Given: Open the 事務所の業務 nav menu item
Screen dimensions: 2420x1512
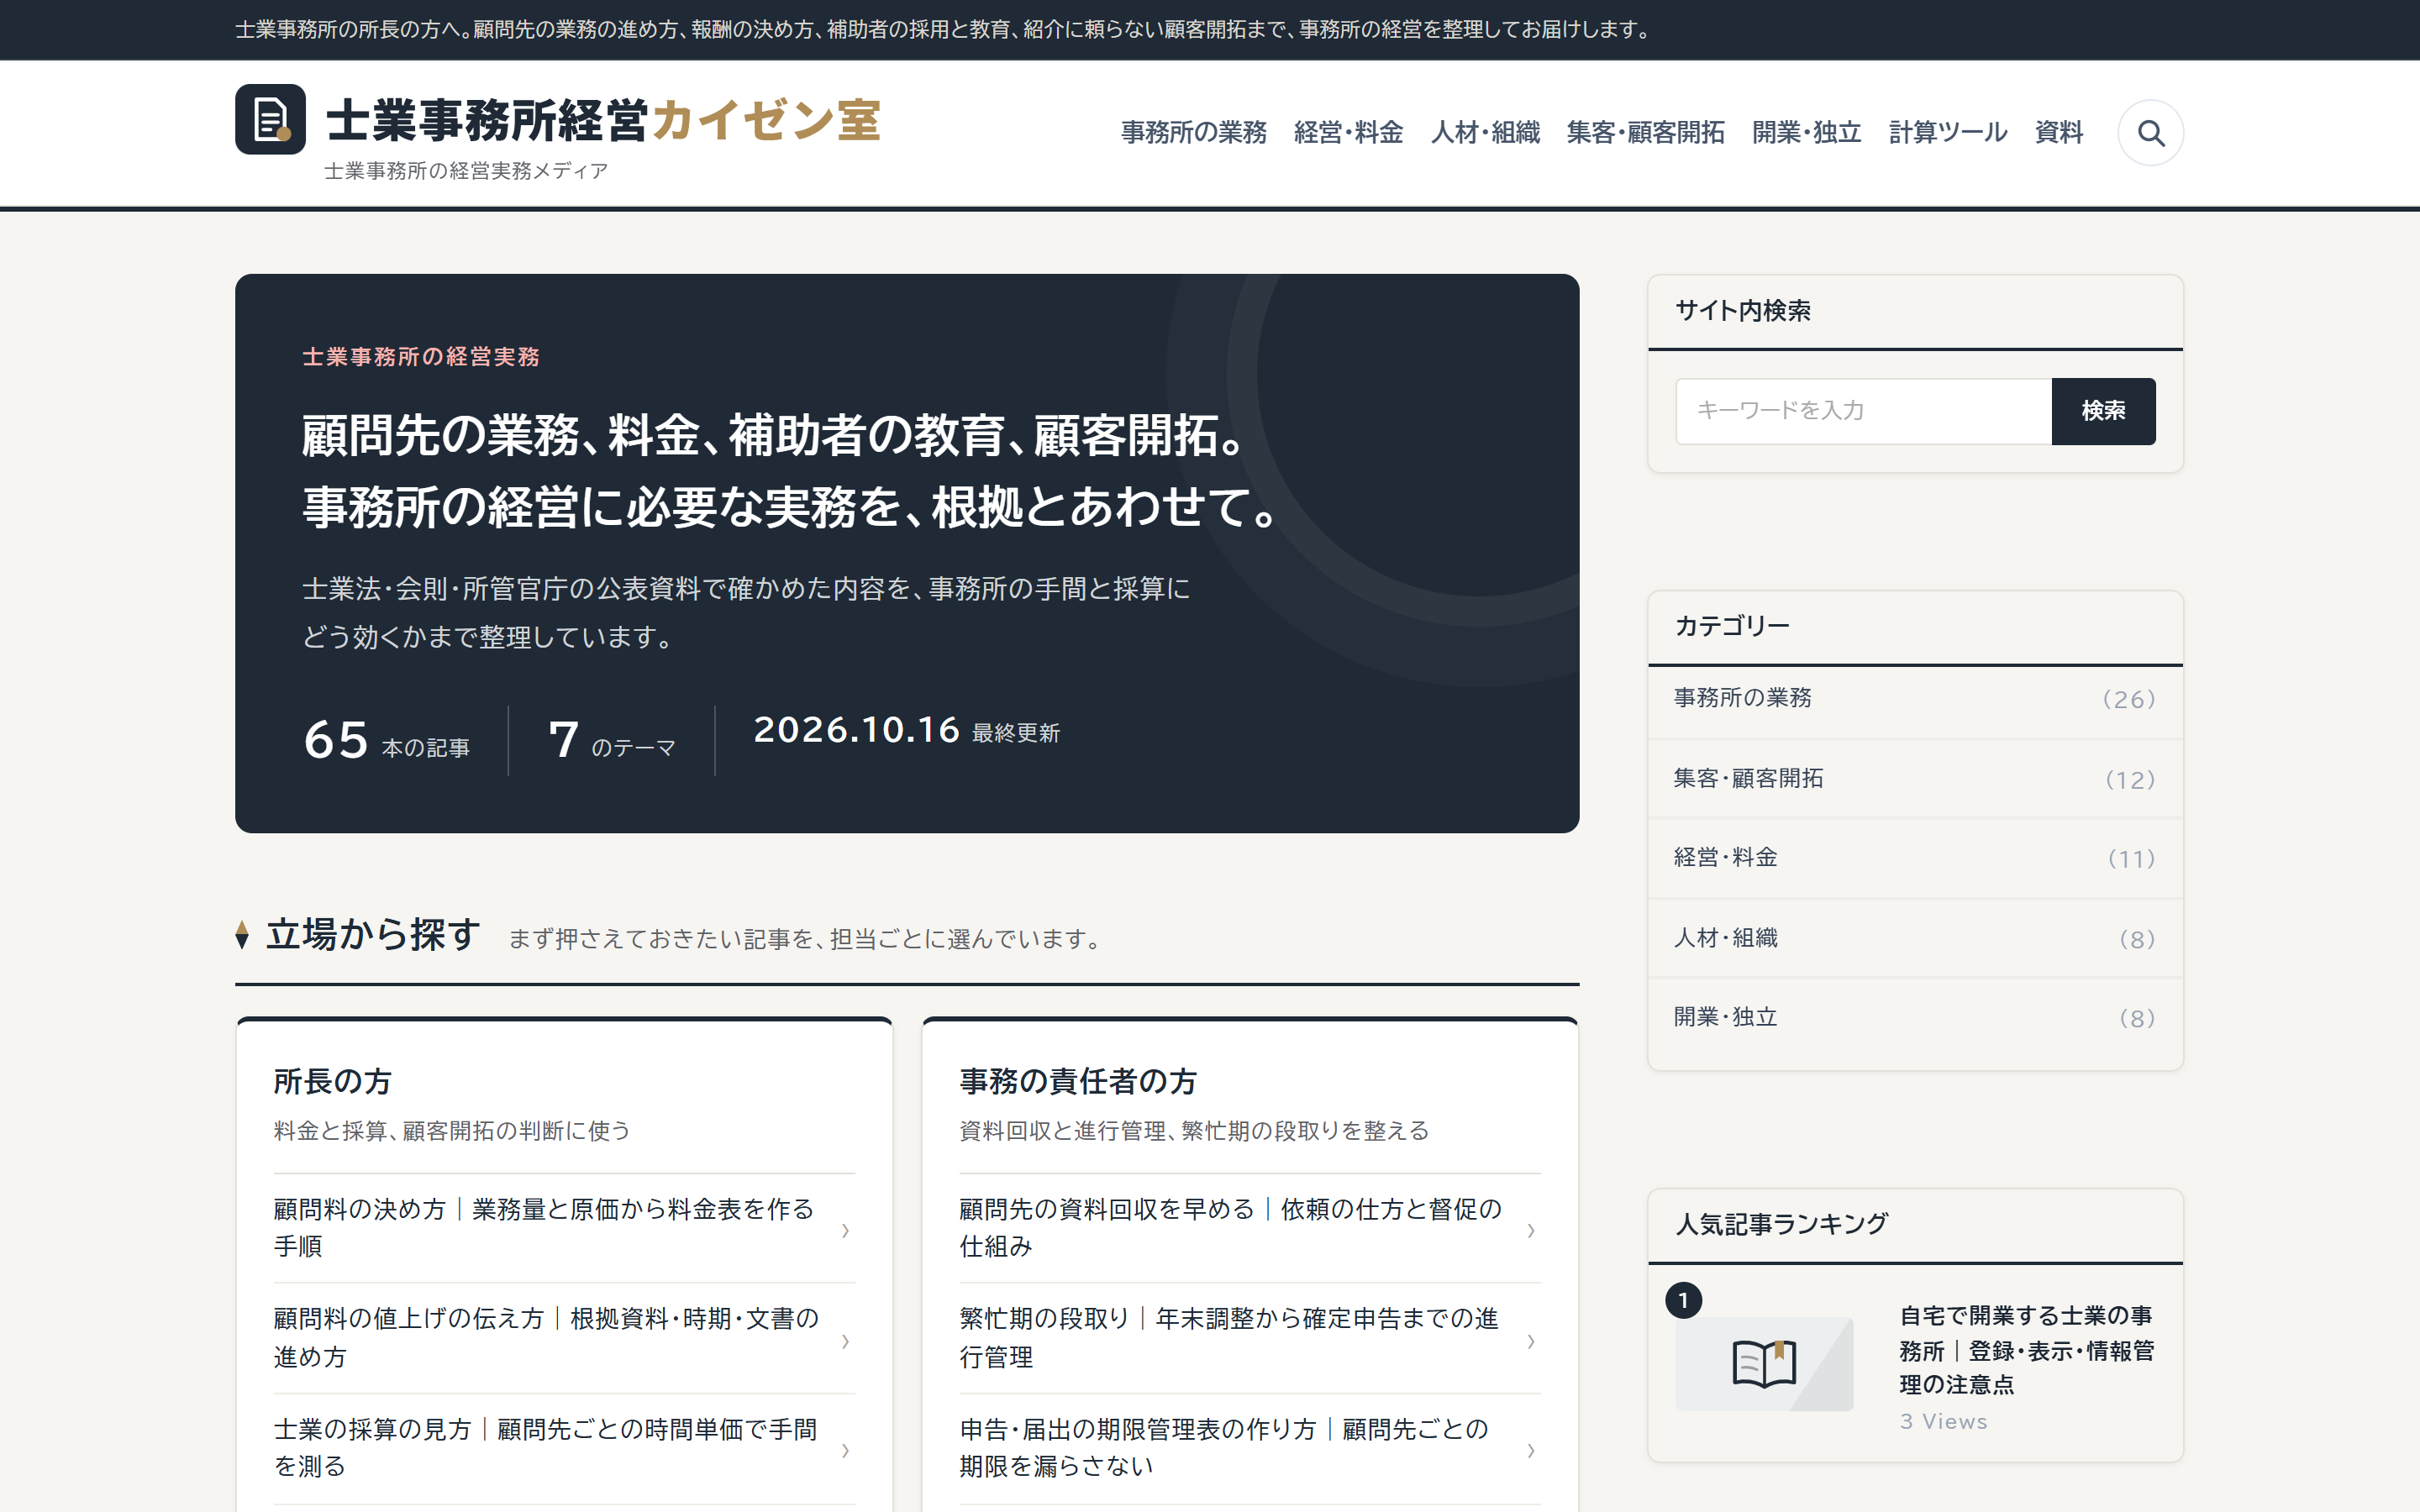Looking at the screenshot, I should pos(1193,132).
